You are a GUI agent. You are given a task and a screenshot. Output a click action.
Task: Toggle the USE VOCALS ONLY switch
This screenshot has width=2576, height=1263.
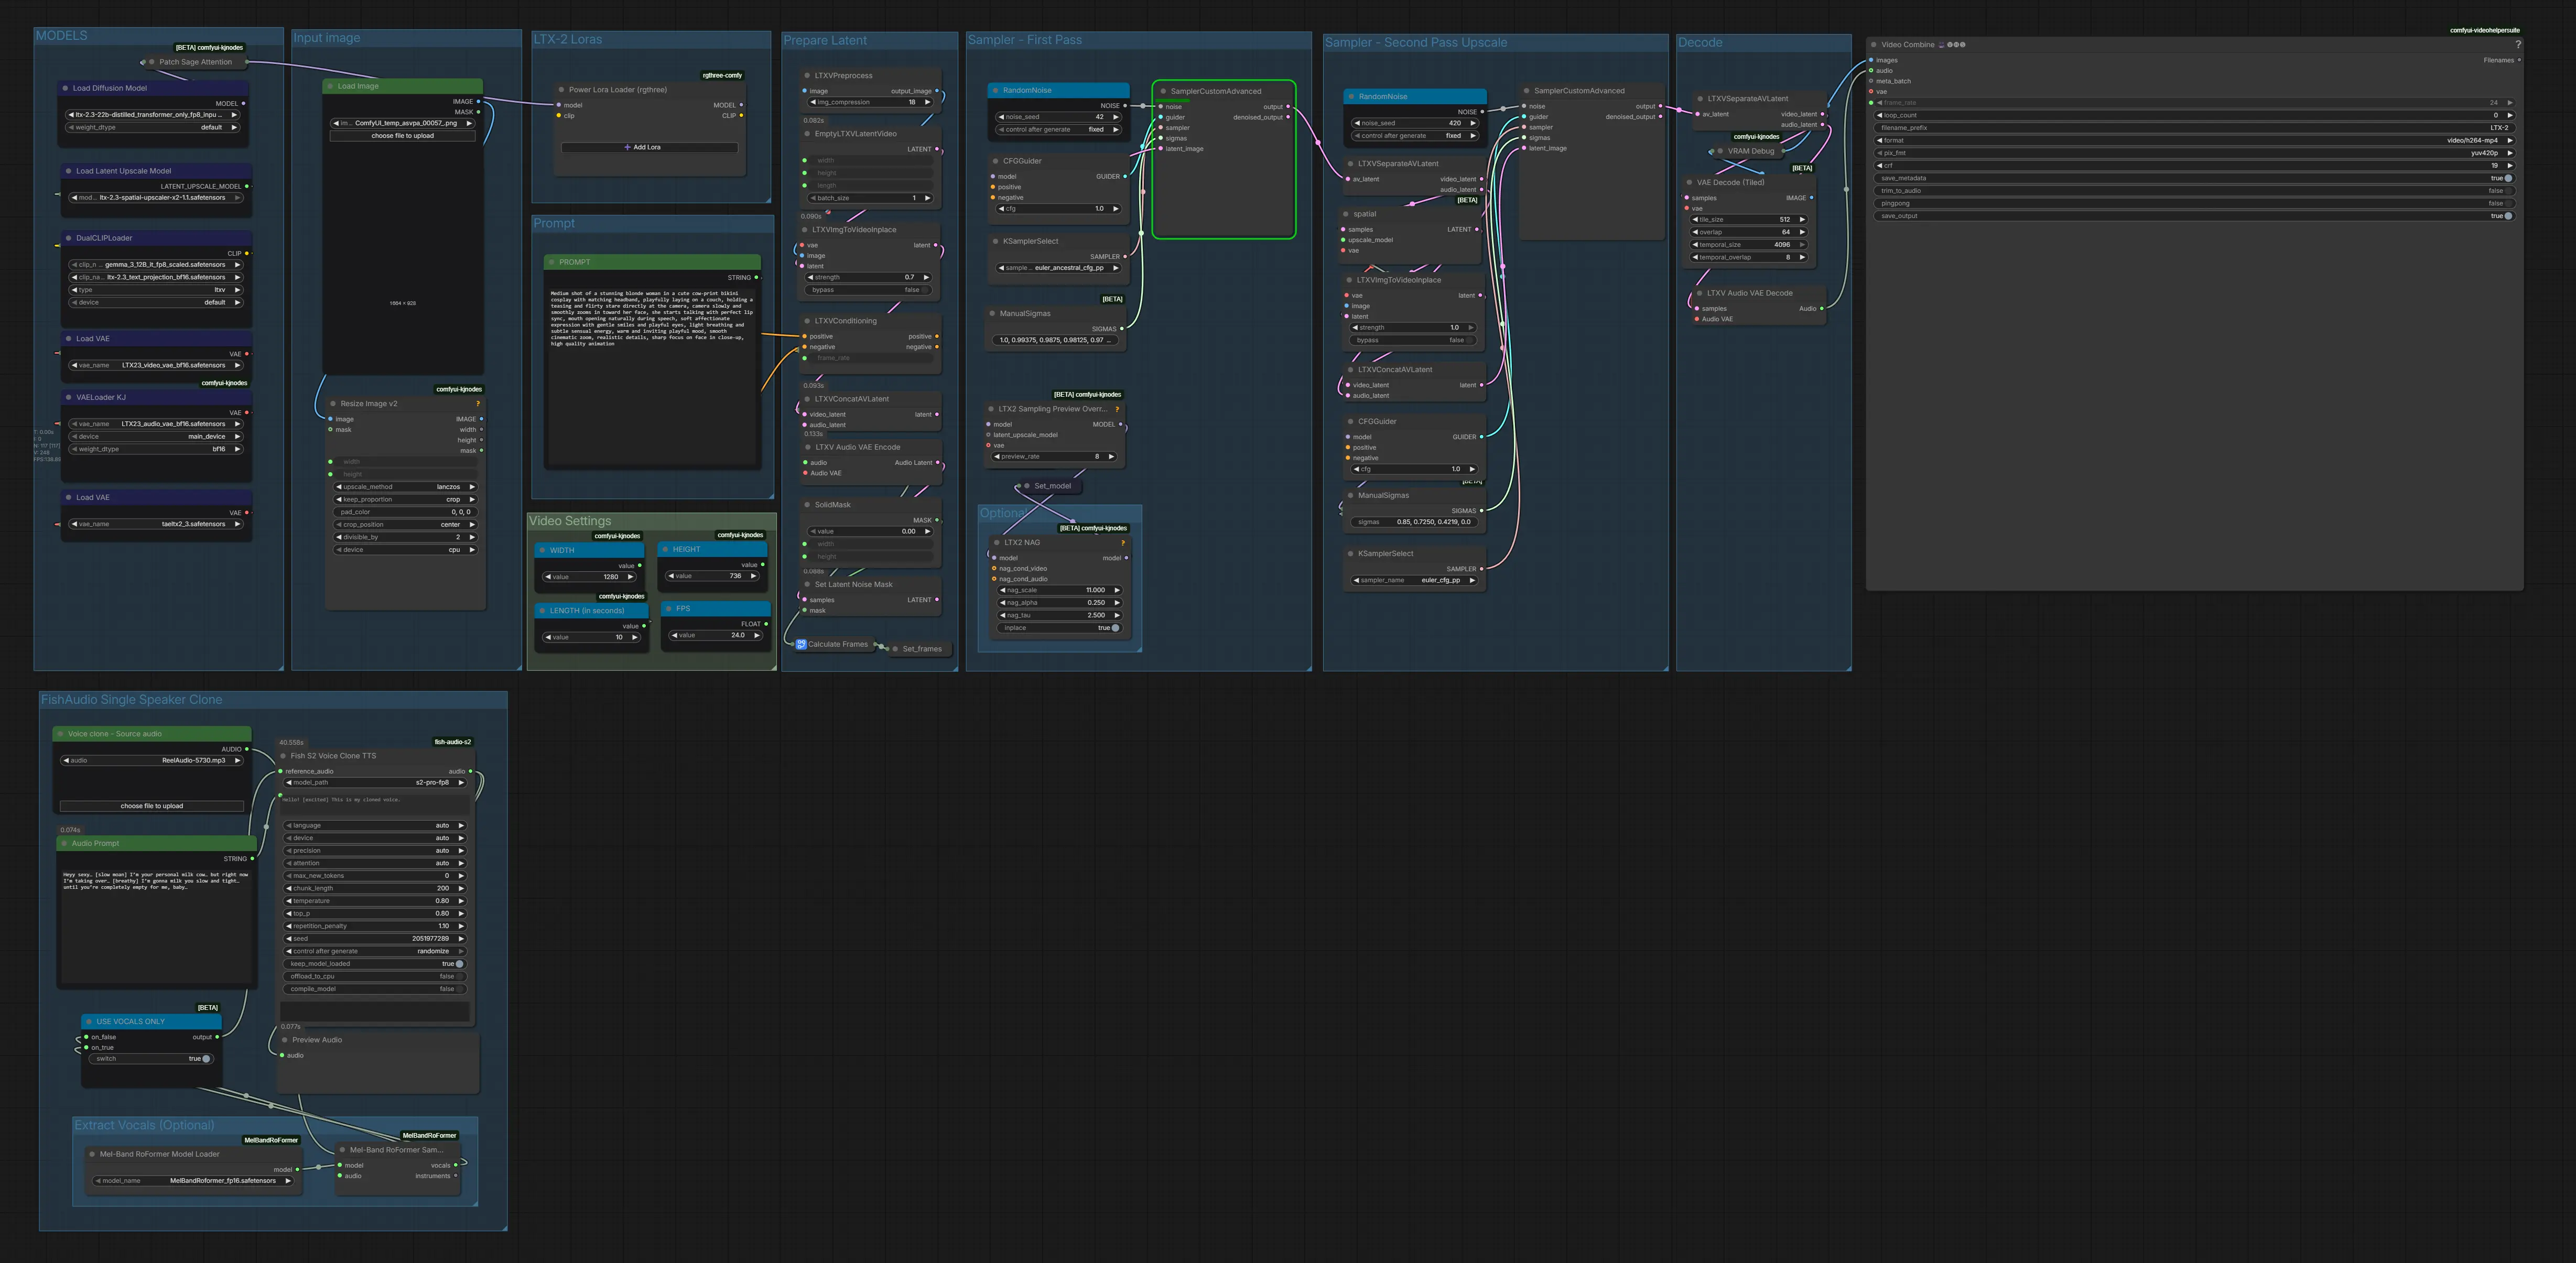click(x=205, y=1058)
